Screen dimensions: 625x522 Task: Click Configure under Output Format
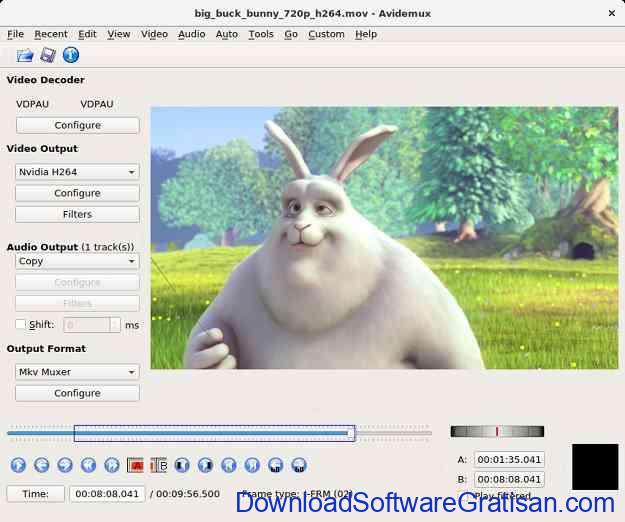[x=77, y=393]
